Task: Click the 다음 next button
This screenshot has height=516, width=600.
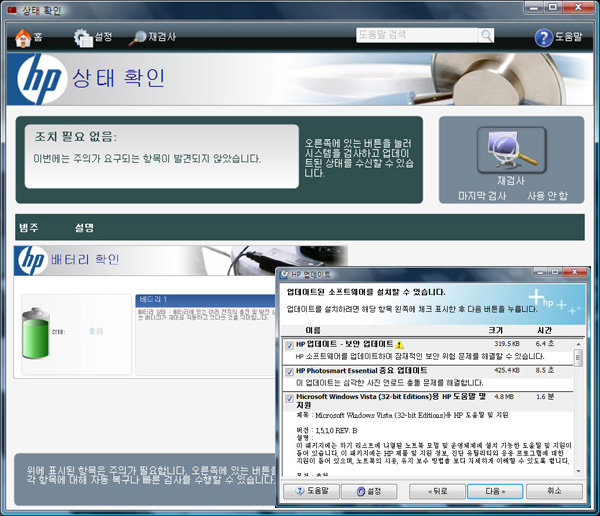Action: 495,491
